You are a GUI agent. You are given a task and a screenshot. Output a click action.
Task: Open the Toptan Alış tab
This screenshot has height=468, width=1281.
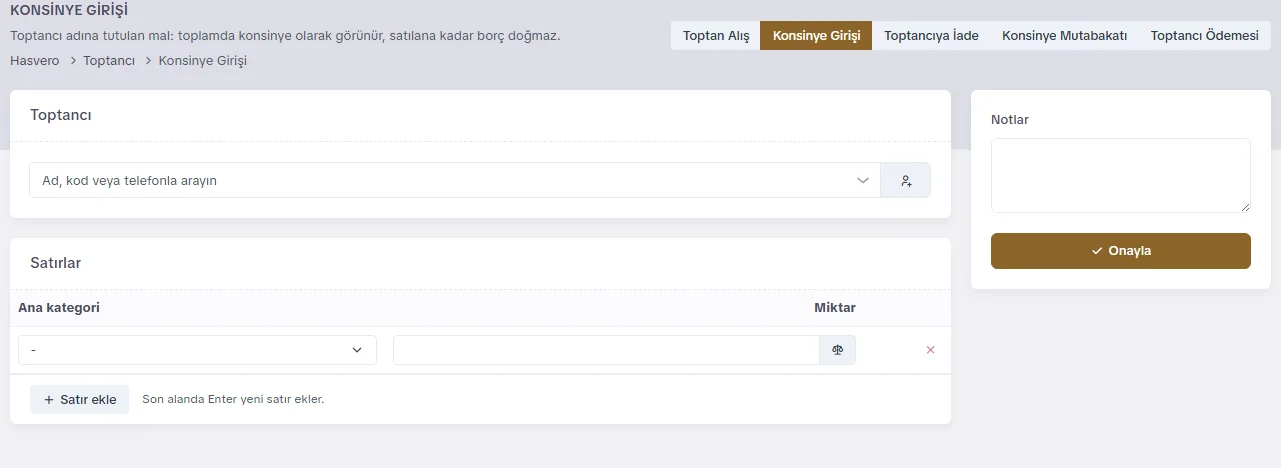(x=716, y=36)
